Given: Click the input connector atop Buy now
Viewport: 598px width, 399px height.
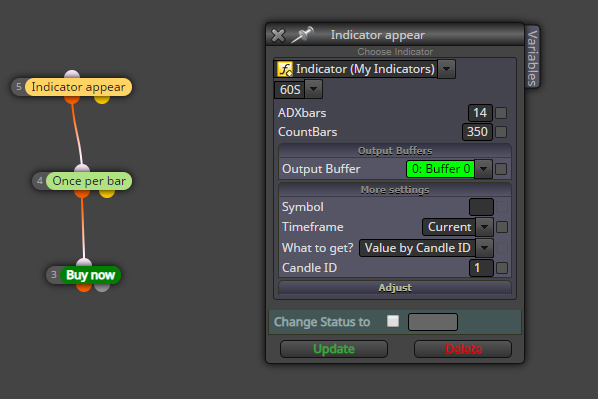Looking at the screenshot, I should (84, 262).
